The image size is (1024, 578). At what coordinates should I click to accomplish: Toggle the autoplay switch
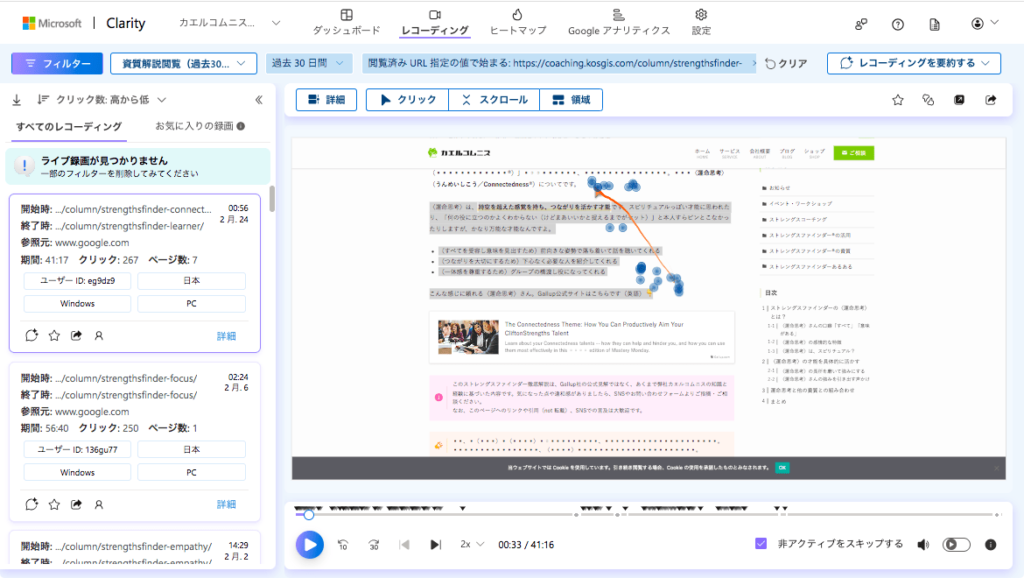(x=956, y=545)
